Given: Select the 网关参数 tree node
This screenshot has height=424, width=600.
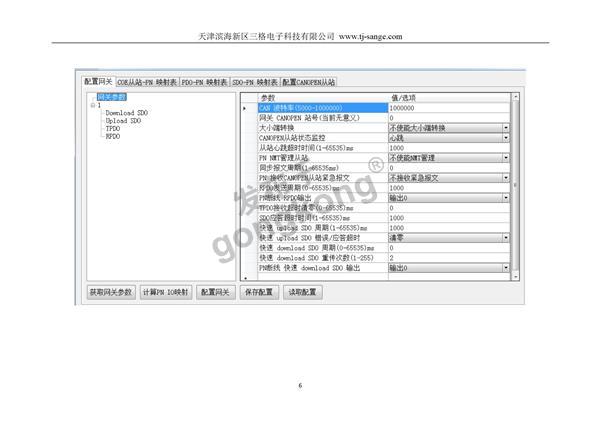Looking at the screenshot, I should click(111, 97).
